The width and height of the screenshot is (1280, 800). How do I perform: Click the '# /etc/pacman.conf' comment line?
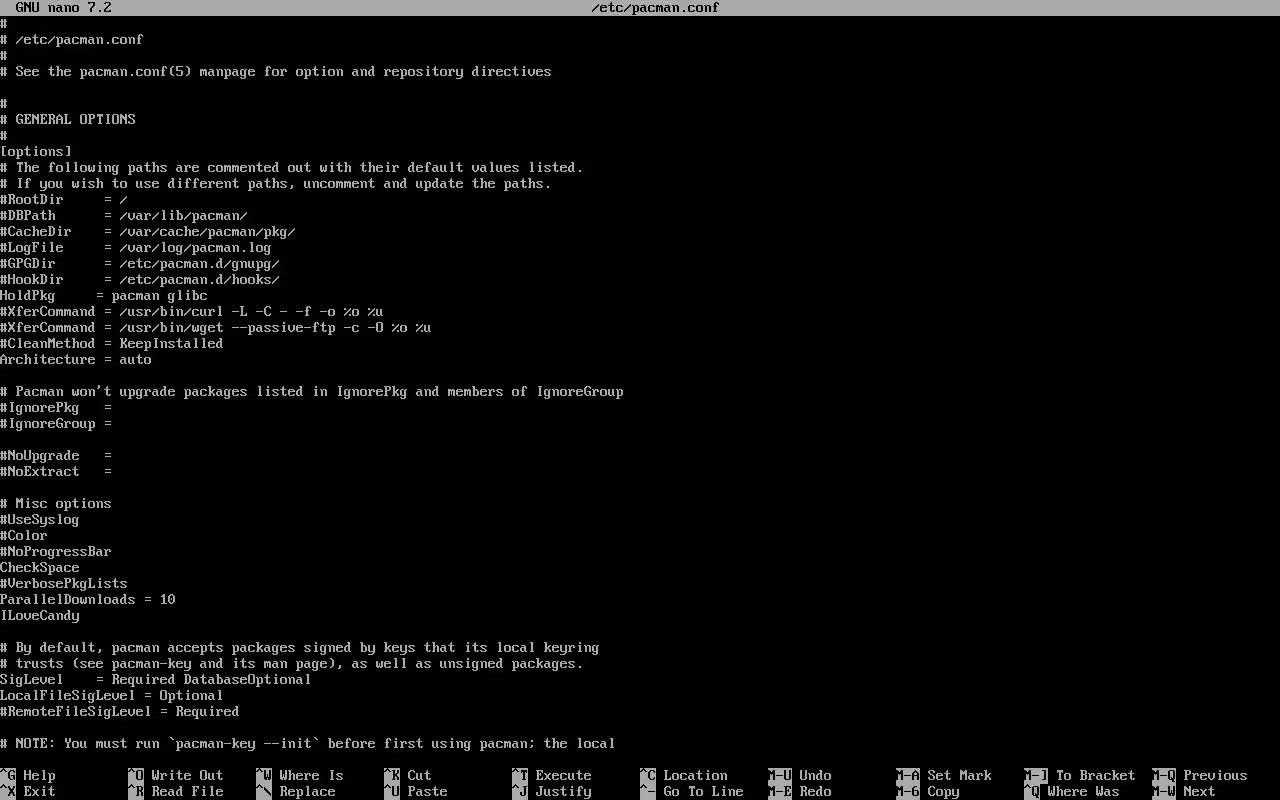[x=72, y=39]
